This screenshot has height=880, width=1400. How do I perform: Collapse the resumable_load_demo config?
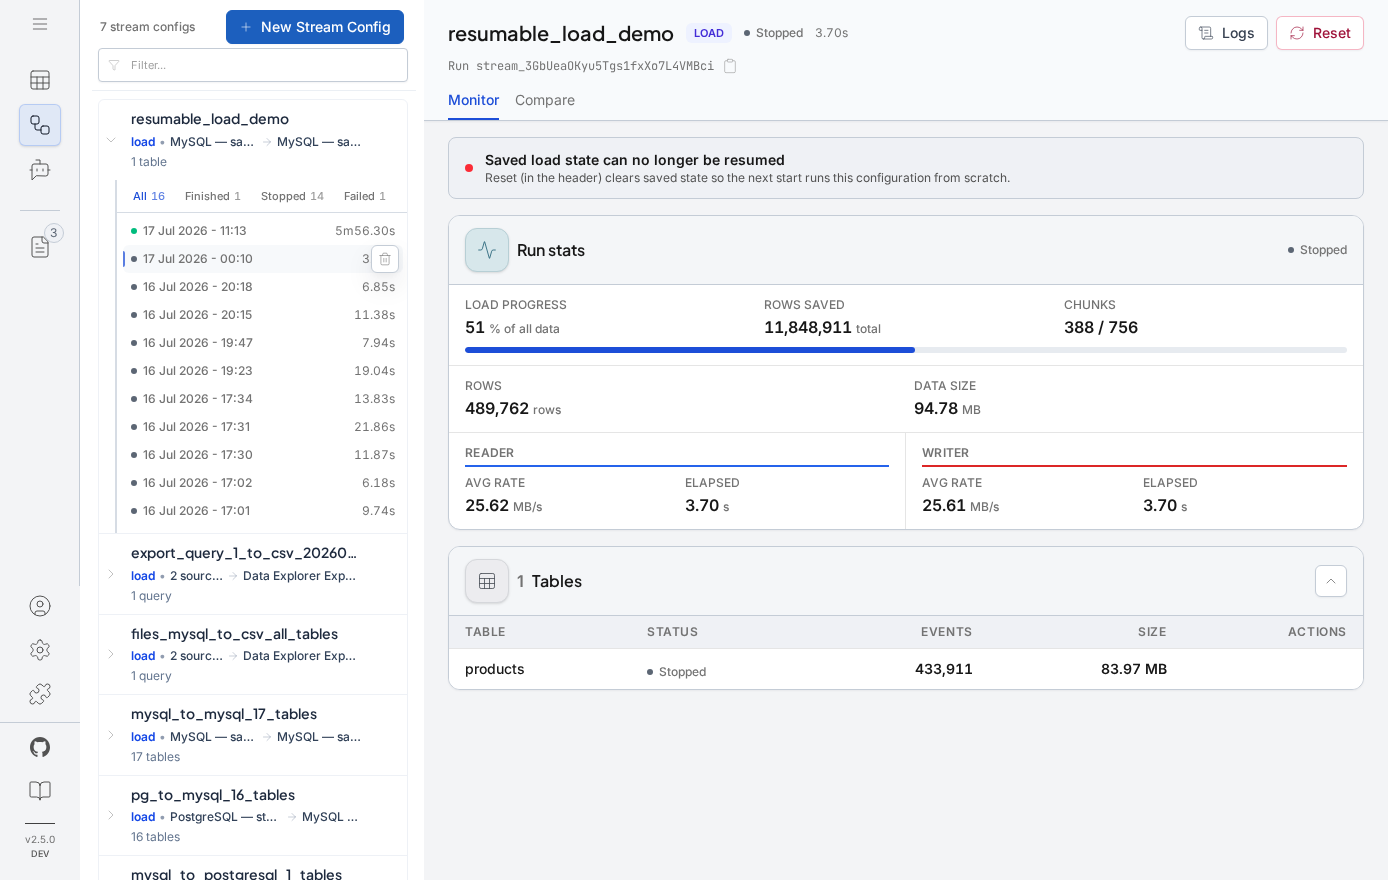[111, 140]
